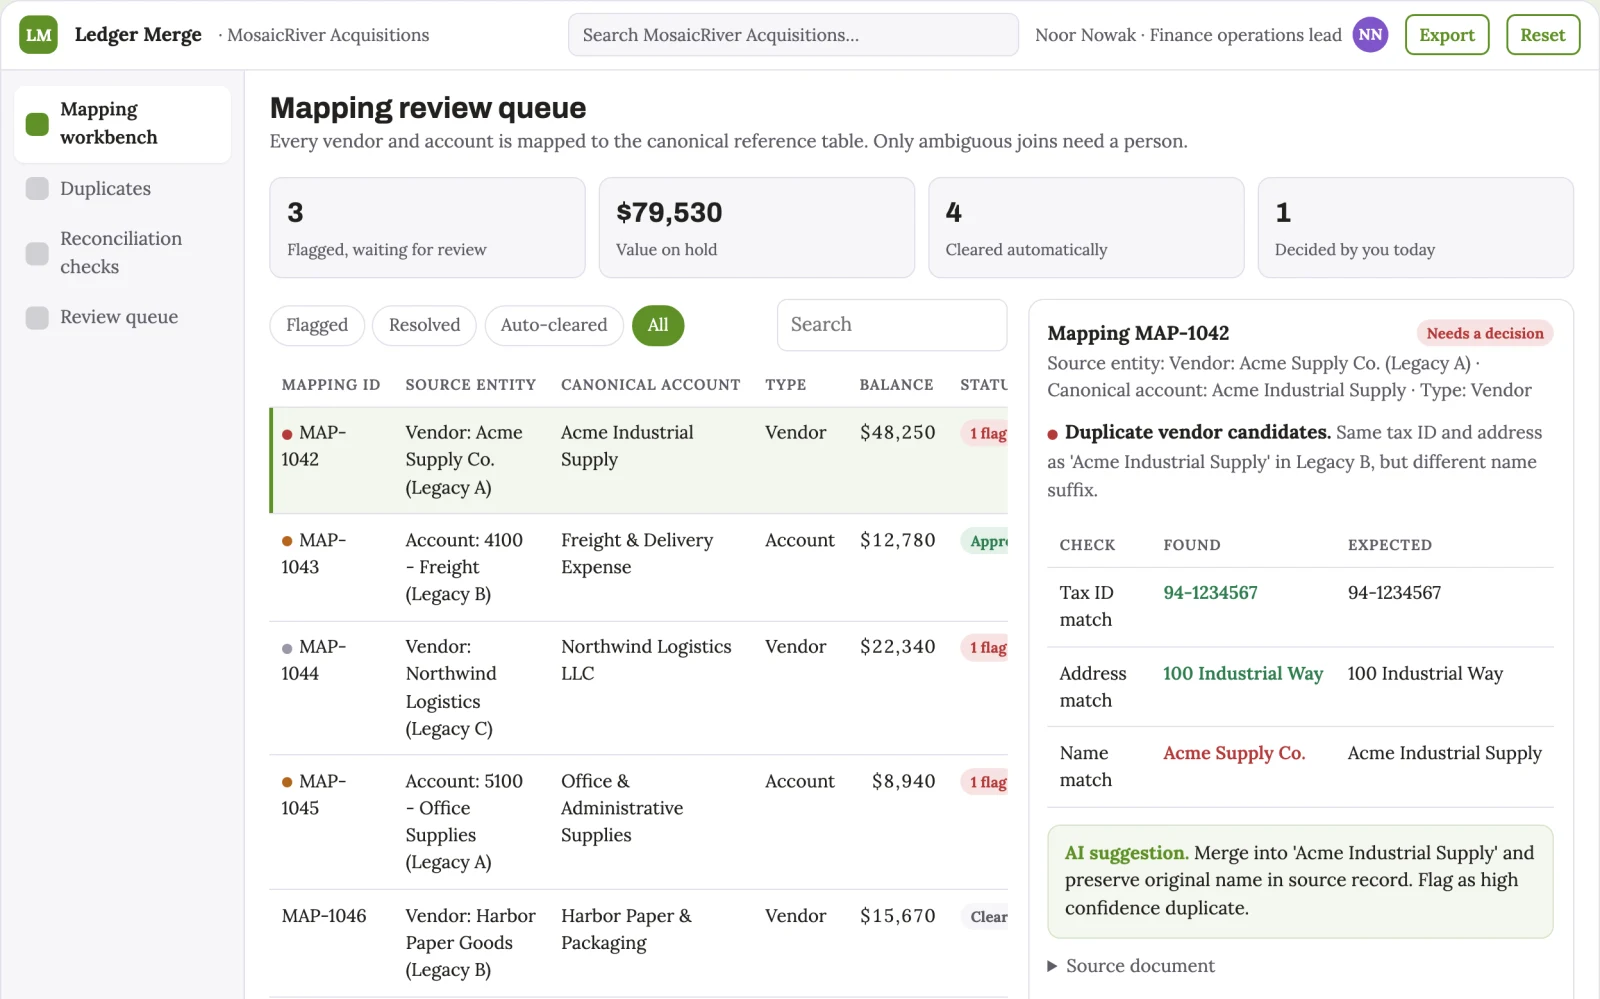Click the Canonical Account column header

coord(651,385)
